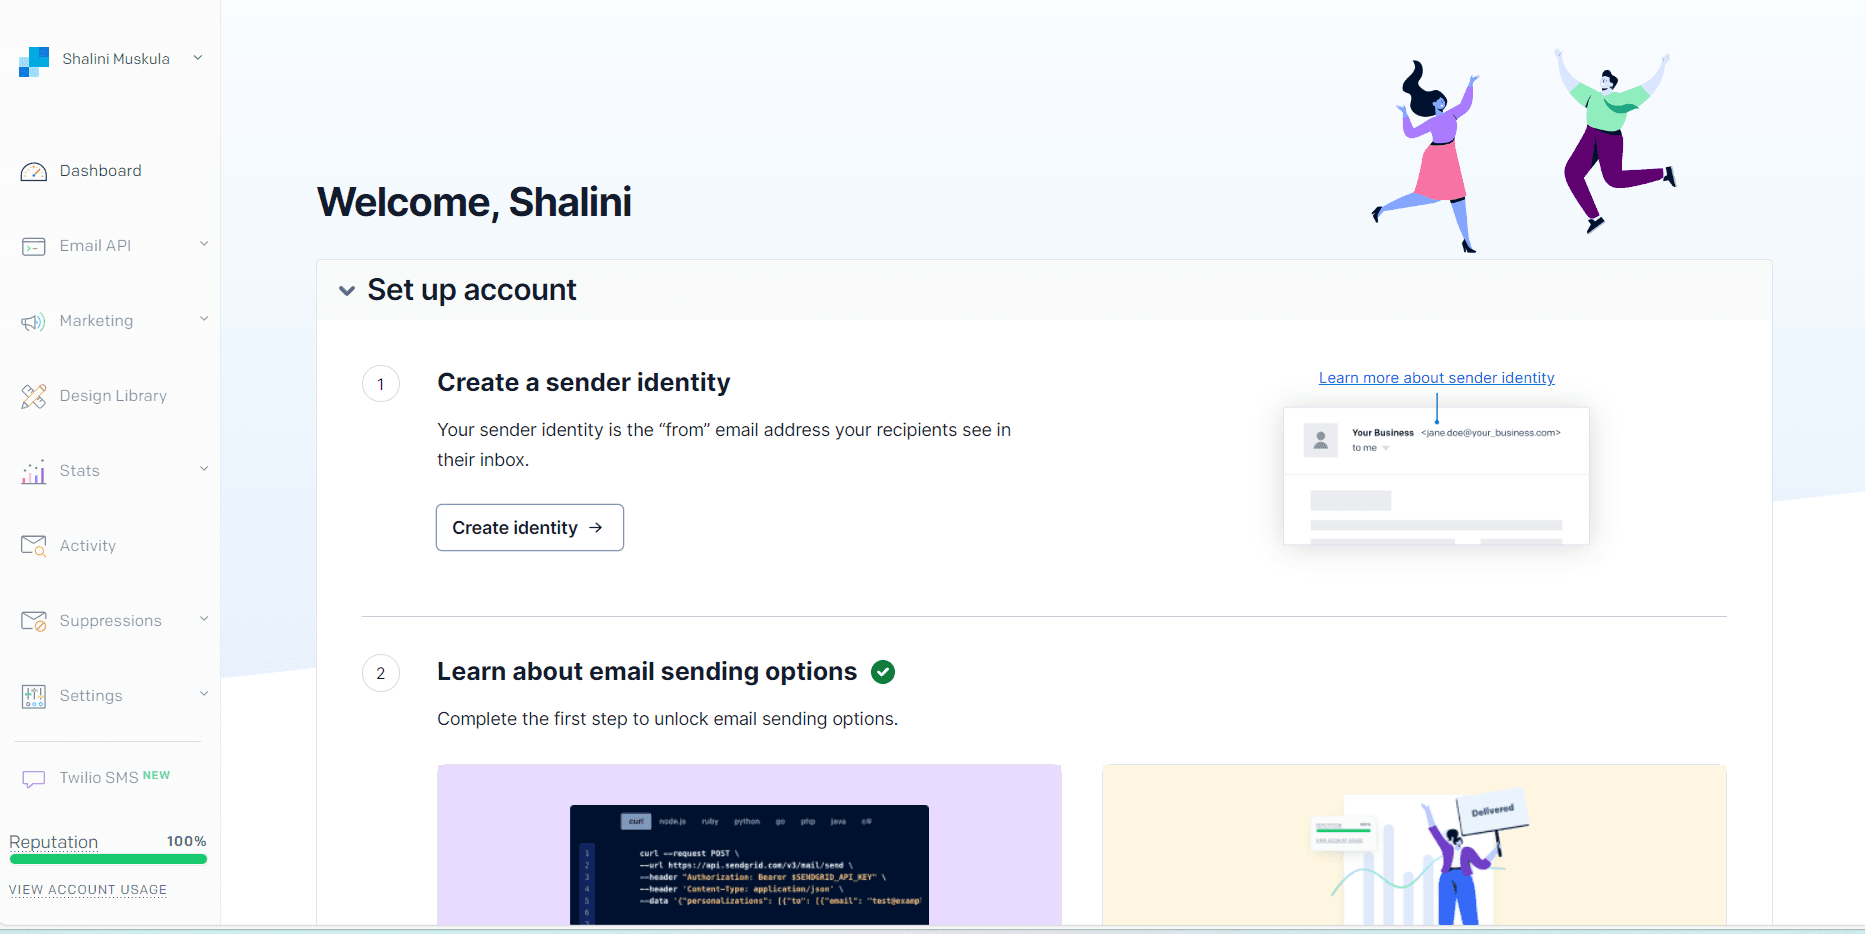
Task: Open Learn more about sender identity link
Action: [1436, 378]
